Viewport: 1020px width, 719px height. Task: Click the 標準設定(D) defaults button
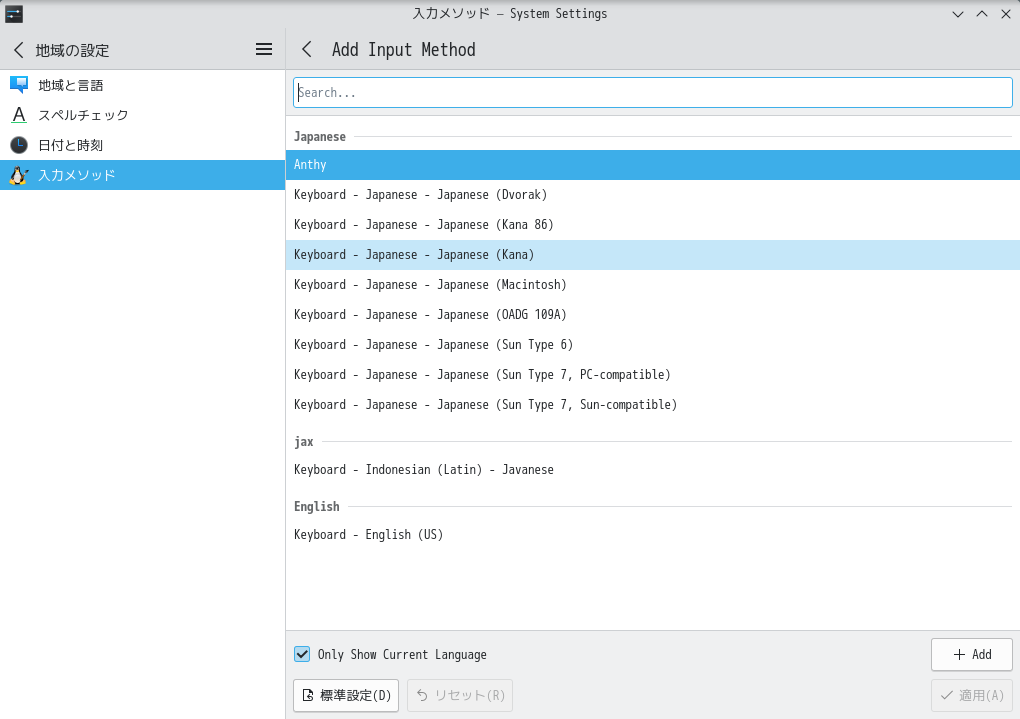coord(346,696)
